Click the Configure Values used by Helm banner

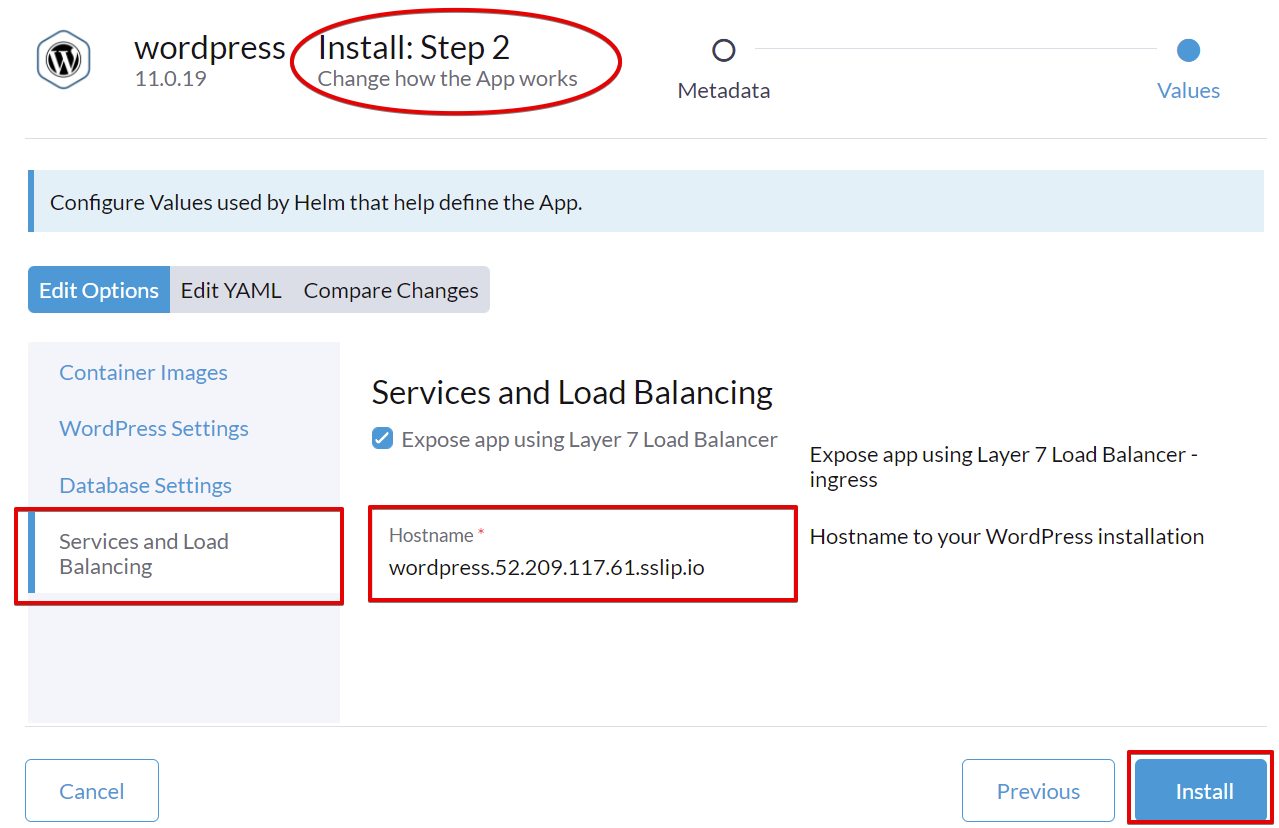click(x=648, y=202)
